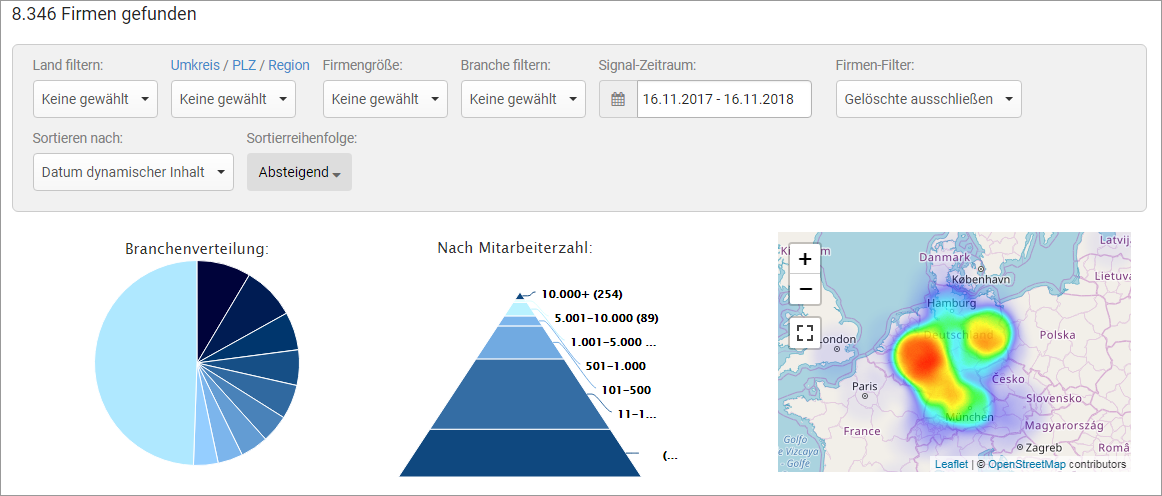
Task: Open the Leaflet attribution link
Action: (x=951, y=464)
